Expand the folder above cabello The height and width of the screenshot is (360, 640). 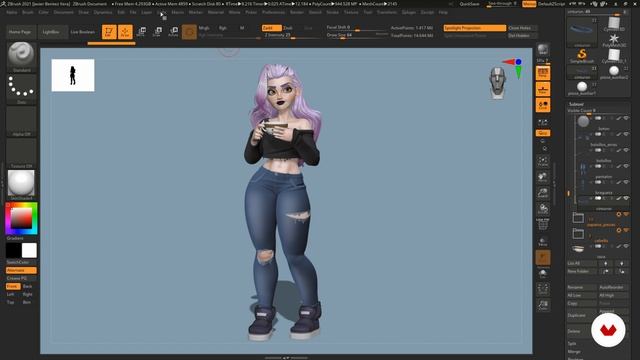578,218
